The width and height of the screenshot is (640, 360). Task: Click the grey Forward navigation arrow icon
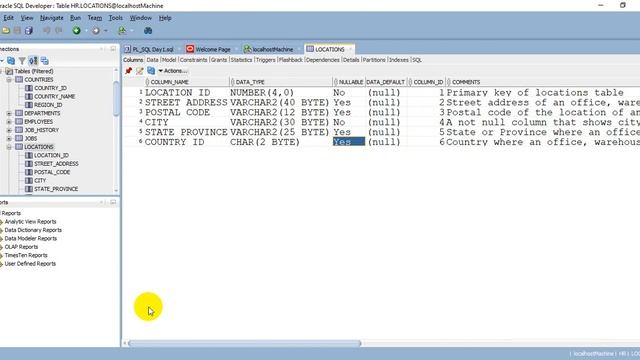[x=96, y=31]
